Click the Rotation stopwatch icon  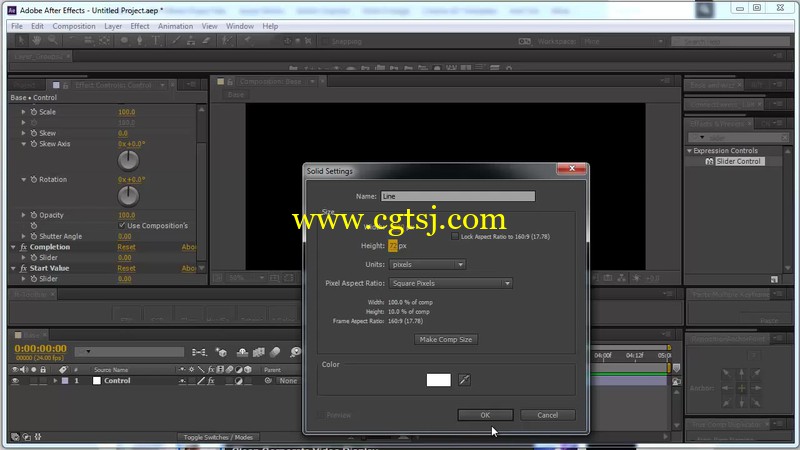[x=34, y=180]
